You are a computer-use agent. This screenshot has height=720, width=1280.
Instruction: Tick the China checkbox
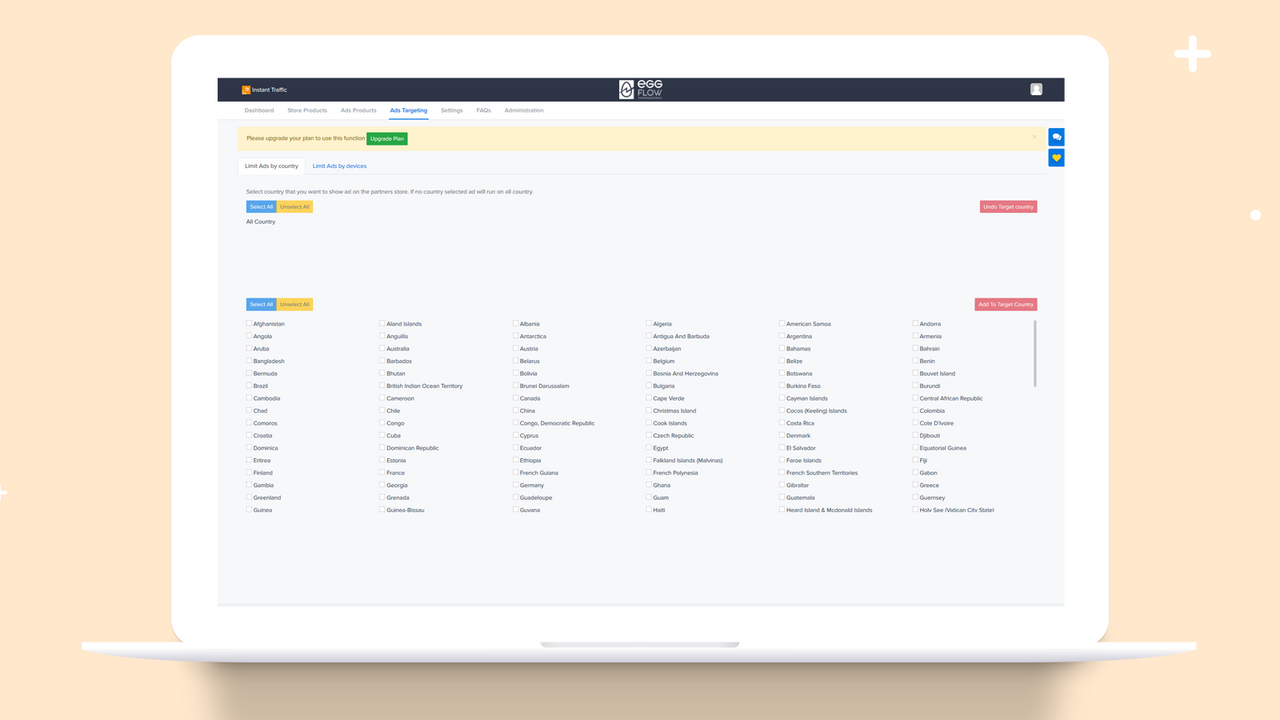coord(516,411)
